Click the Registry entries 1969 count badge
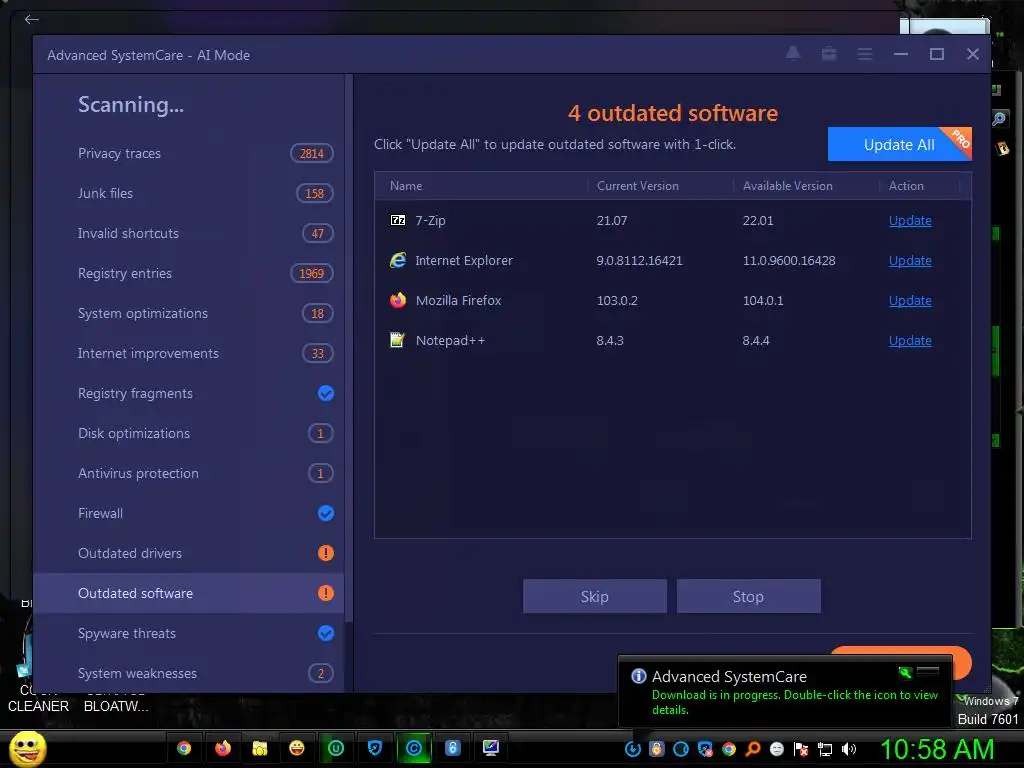This screenshot has width=1024, height=768. click(312, 274)
